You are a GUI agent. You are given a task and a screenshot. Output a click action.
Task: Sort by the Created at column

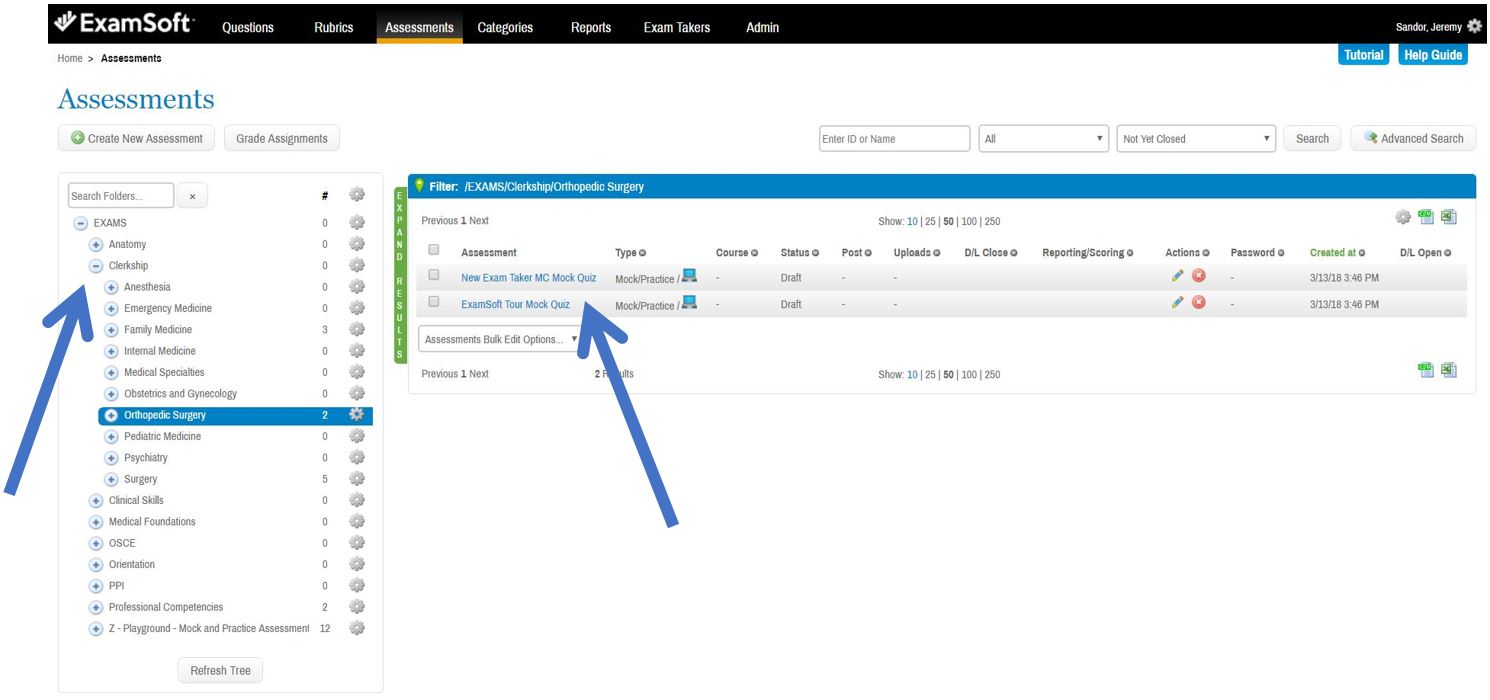pyautogui.click(x=1337, y=252)
